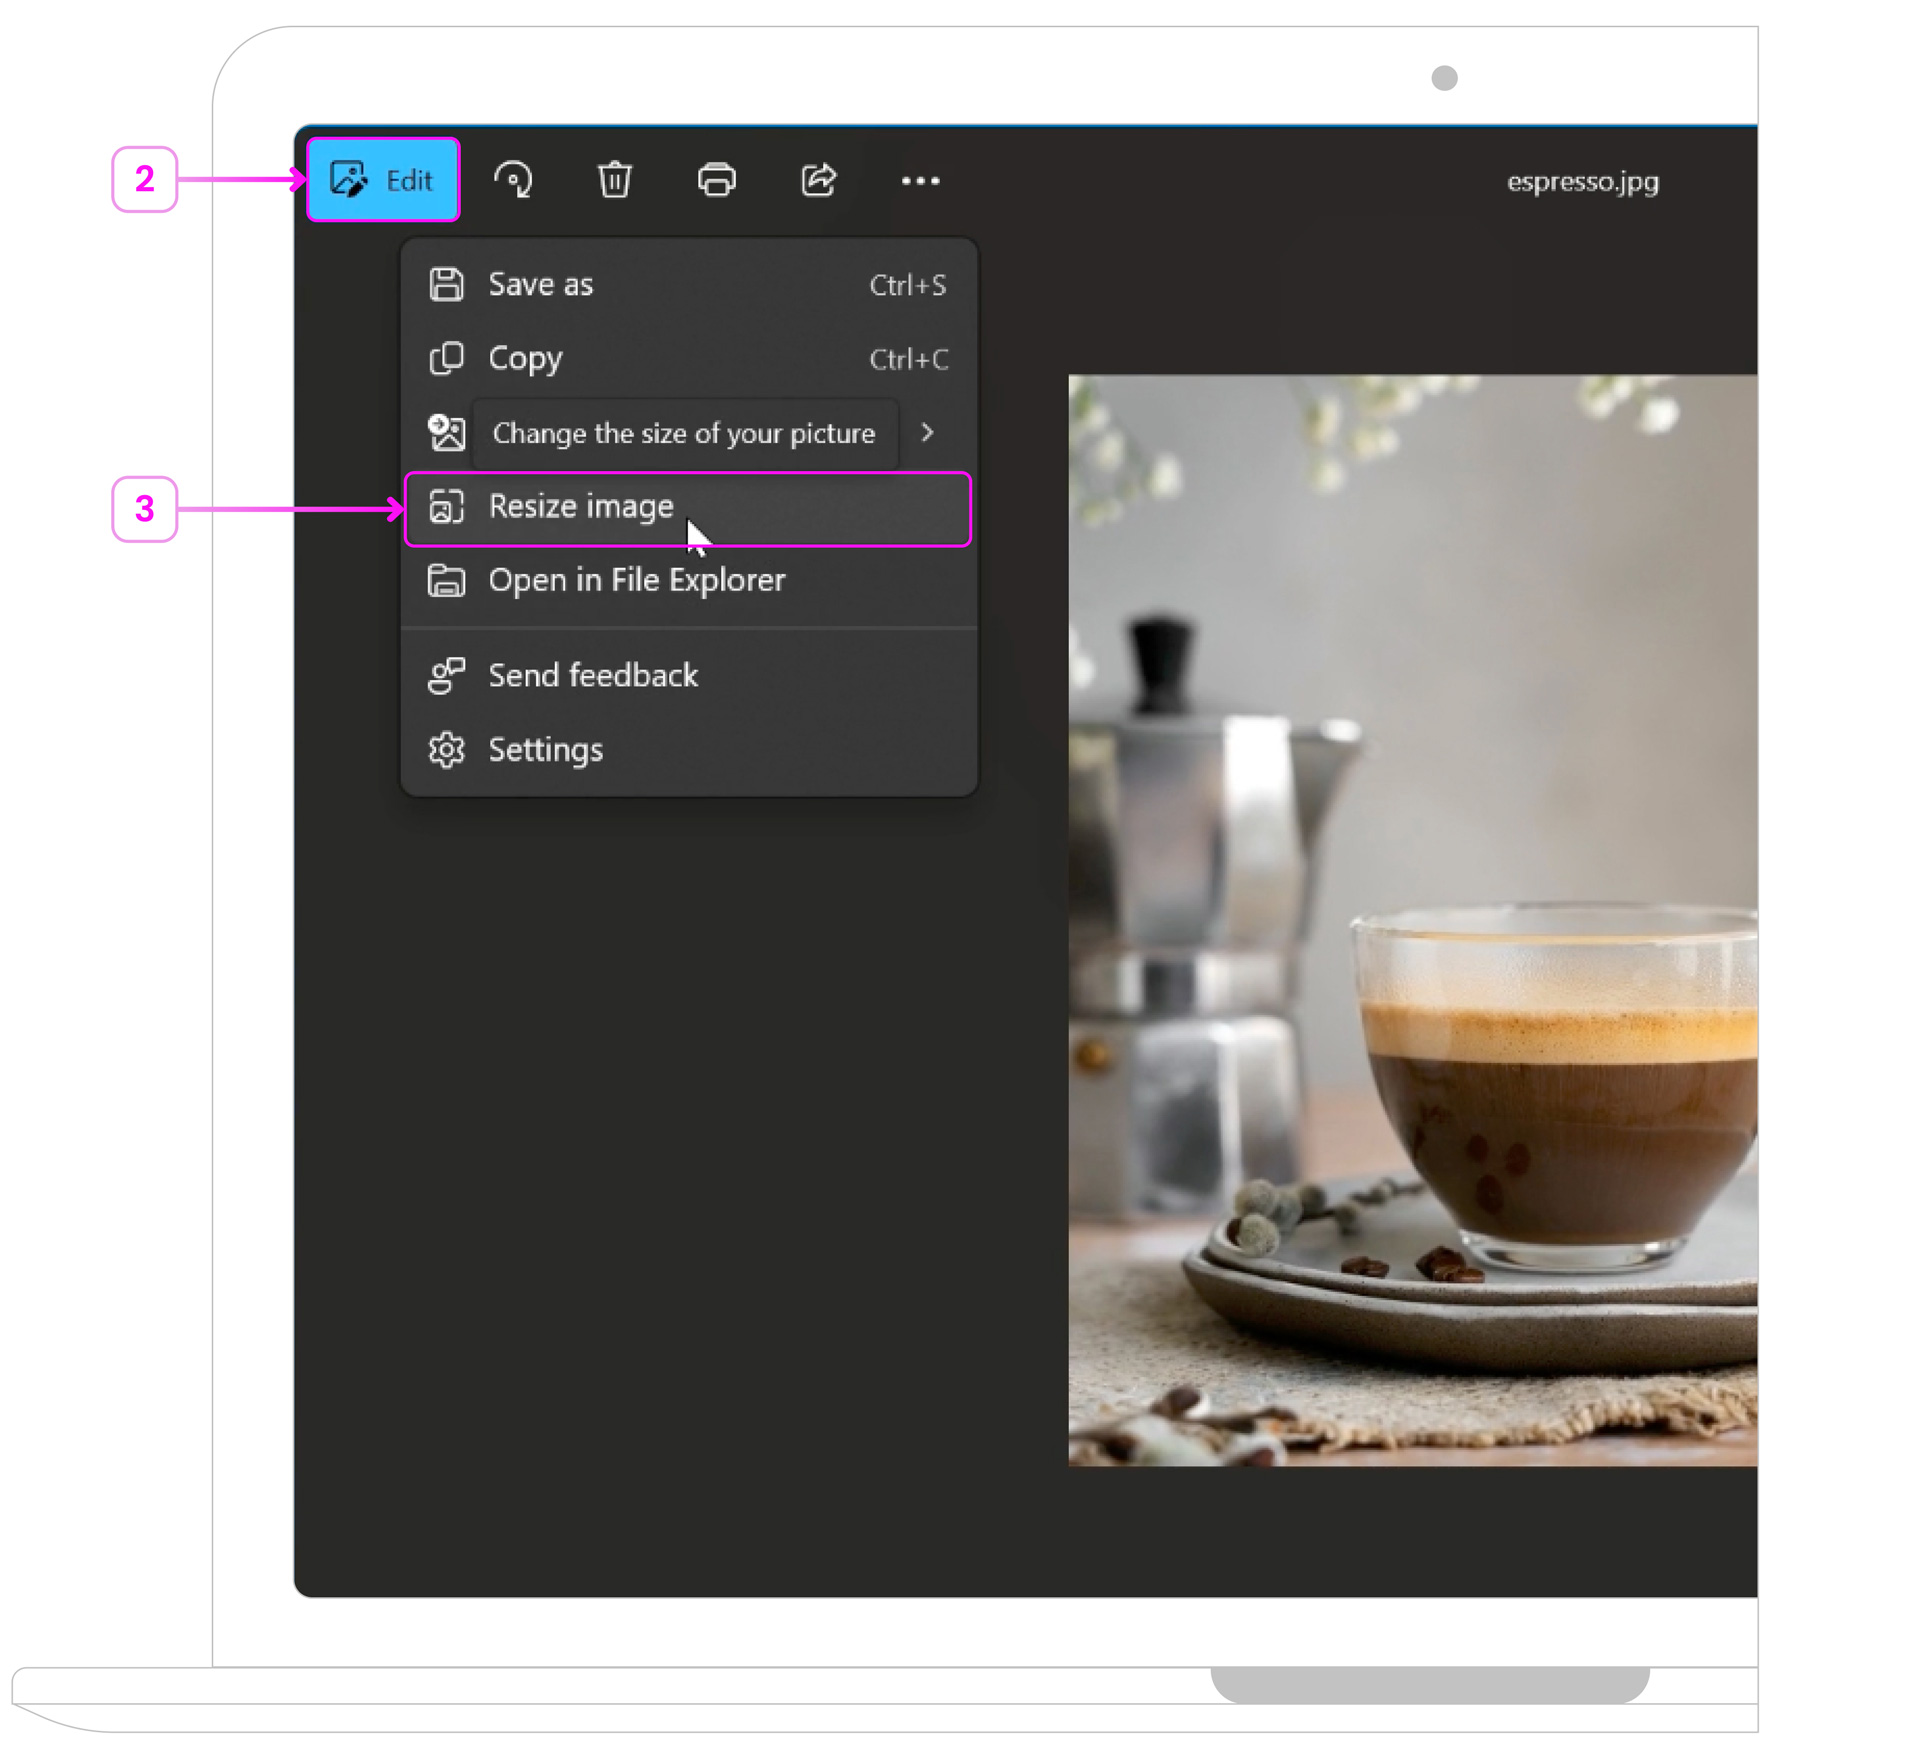
Task: Choose Save as from the menu
Action: [540, 285]
